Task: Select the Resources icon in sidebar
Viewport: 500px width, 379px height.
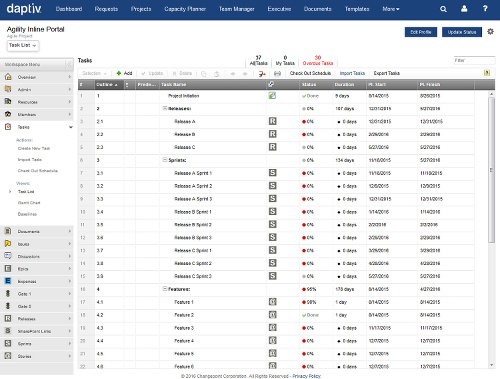Action: click(x=8, y=101)
